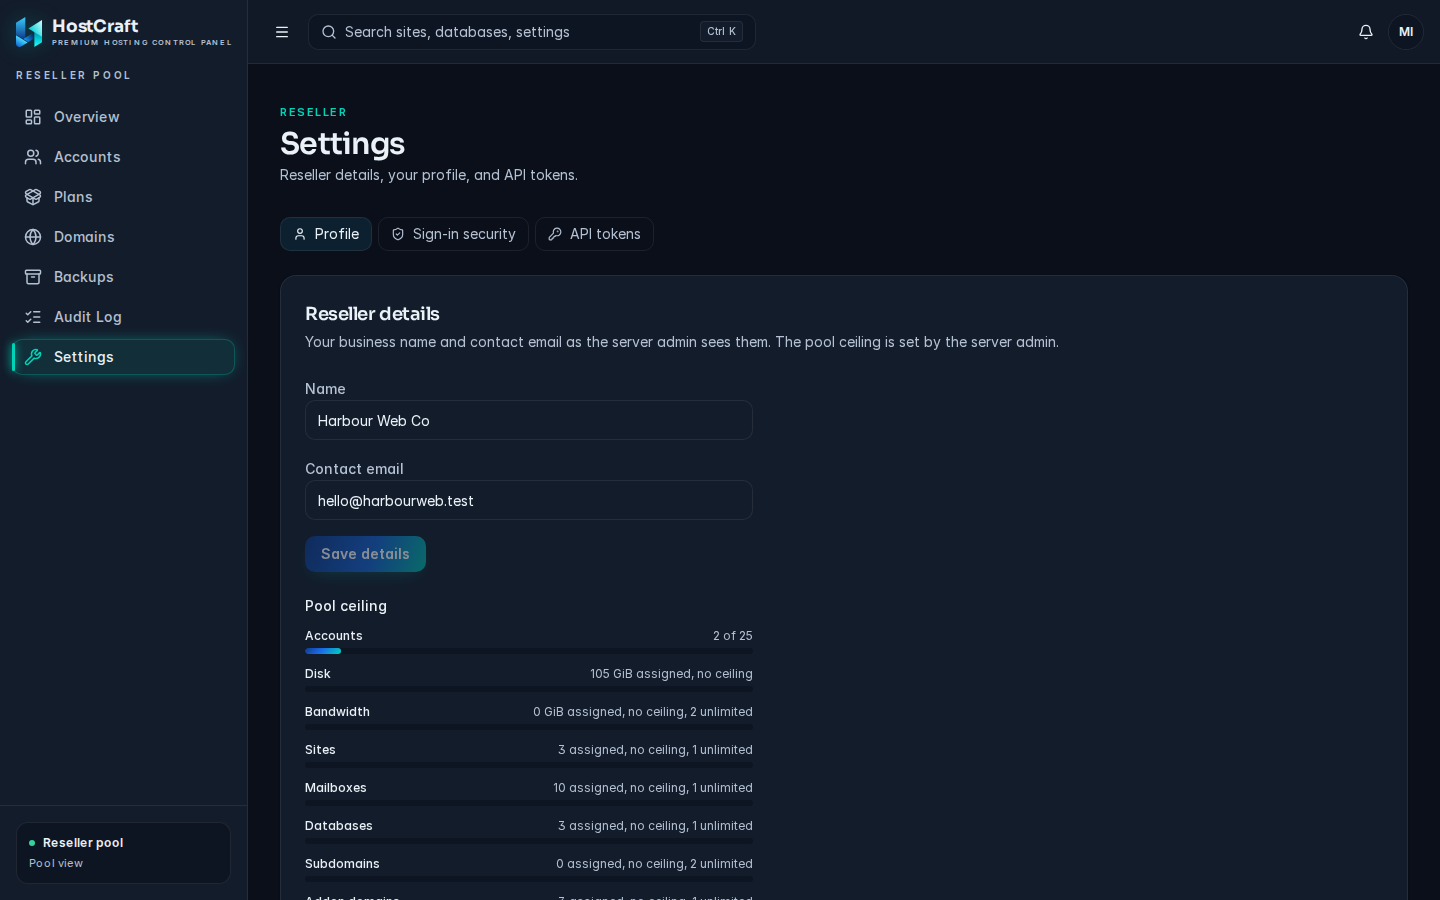Image resolution: width=1440 pixels, height=900 pixels.
Task: Click the "Reseller details" heading
Action: click(x=372, y=314)
